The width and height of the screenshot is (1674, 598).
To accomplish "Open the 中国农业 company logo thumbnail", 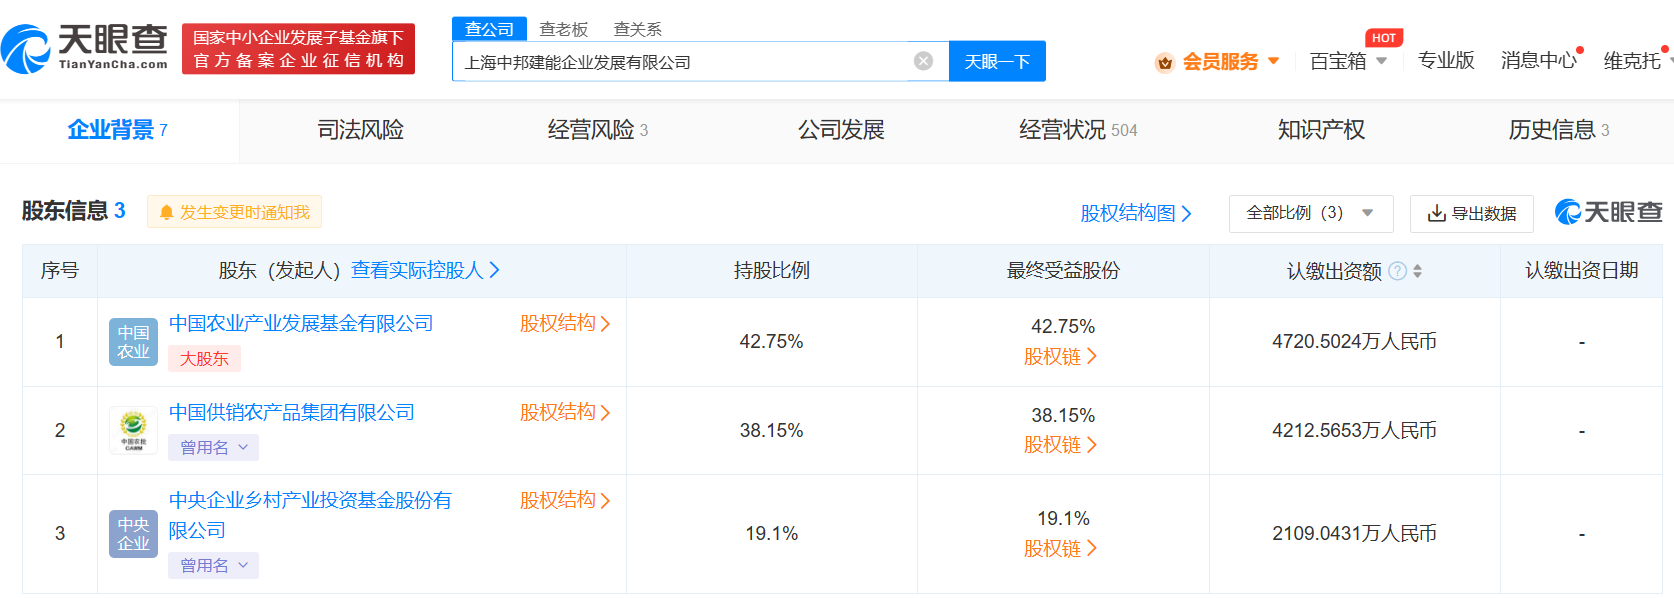I will (133, 342).
